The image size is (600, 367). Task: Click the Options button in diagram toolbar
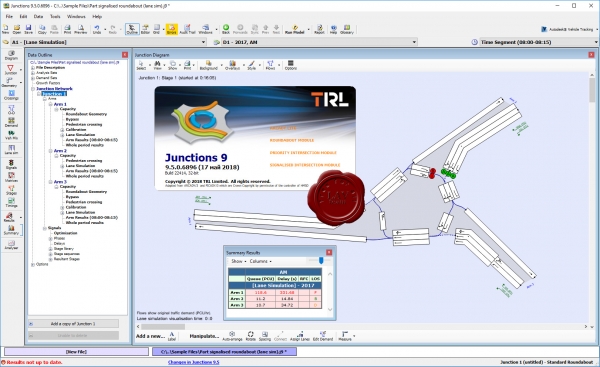(290, 65)
